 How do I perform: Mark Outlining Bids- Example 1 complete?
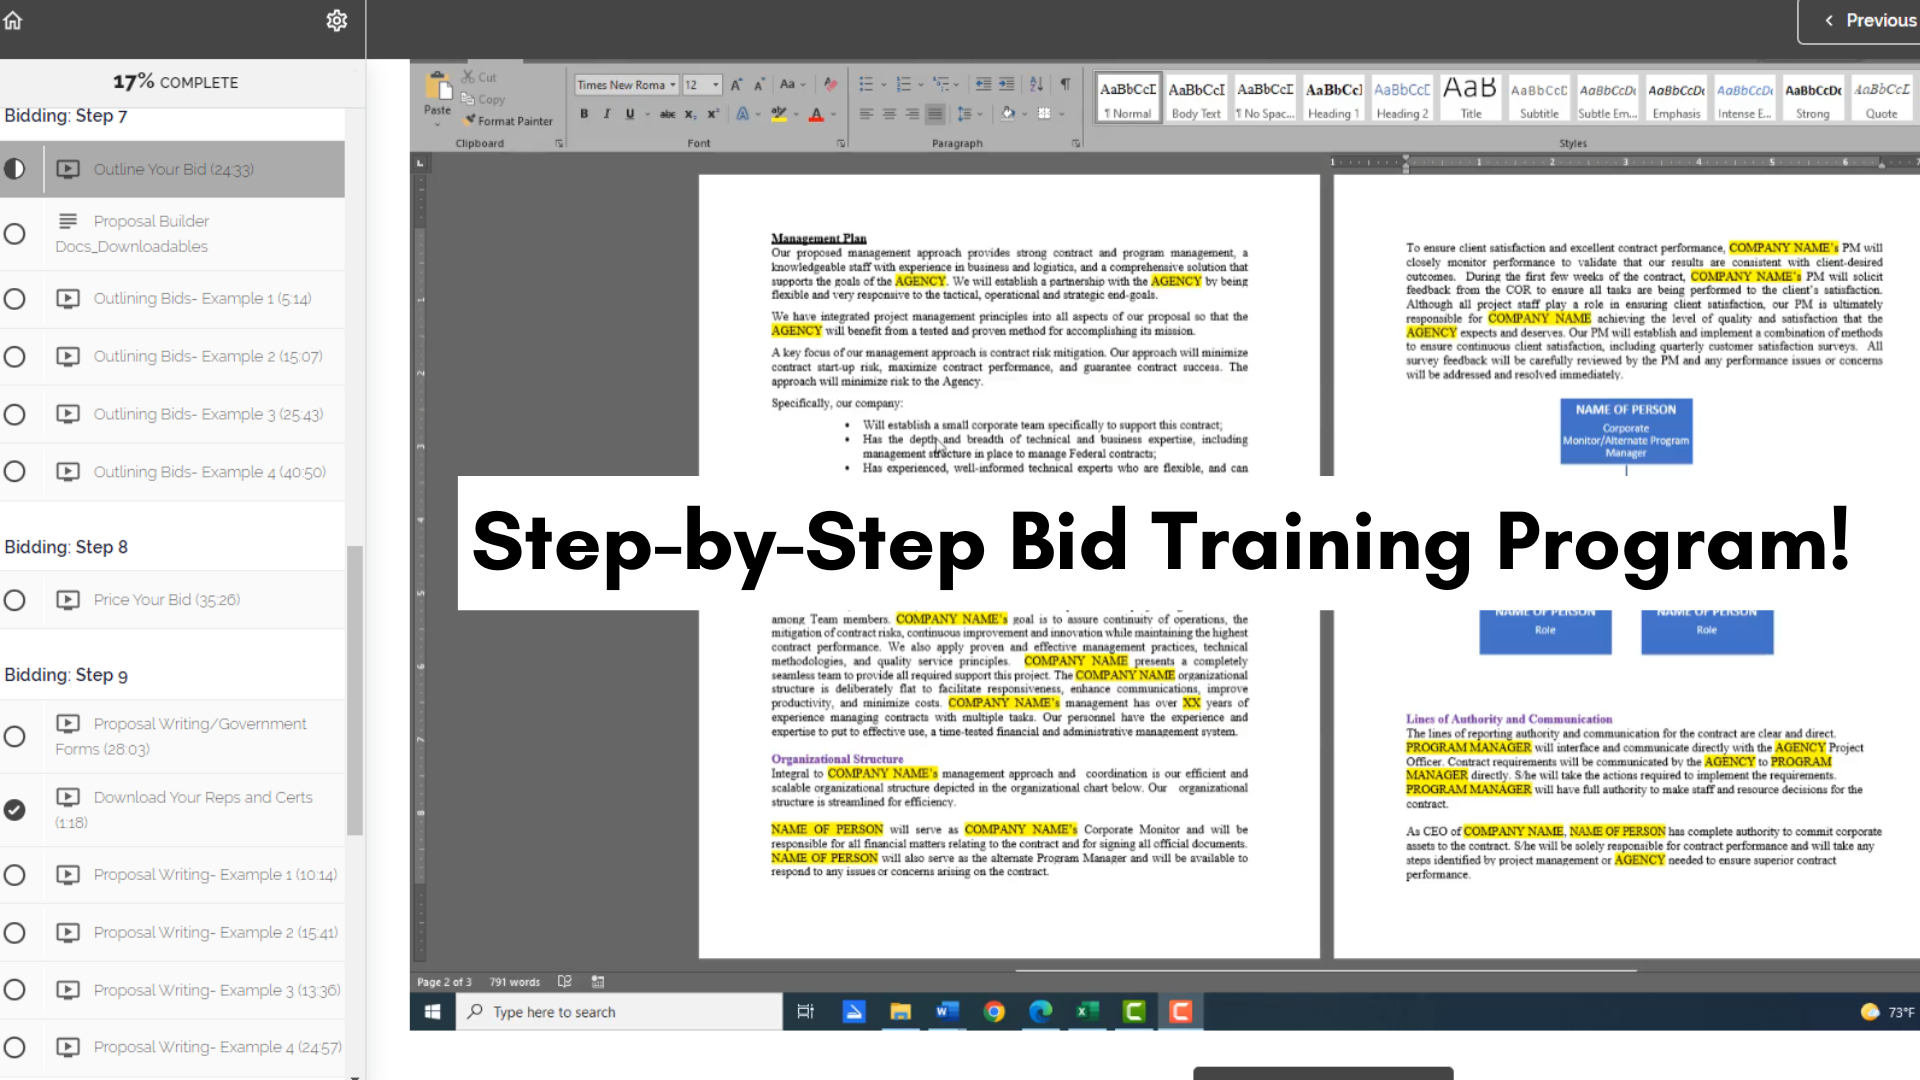tap(14, 299)
